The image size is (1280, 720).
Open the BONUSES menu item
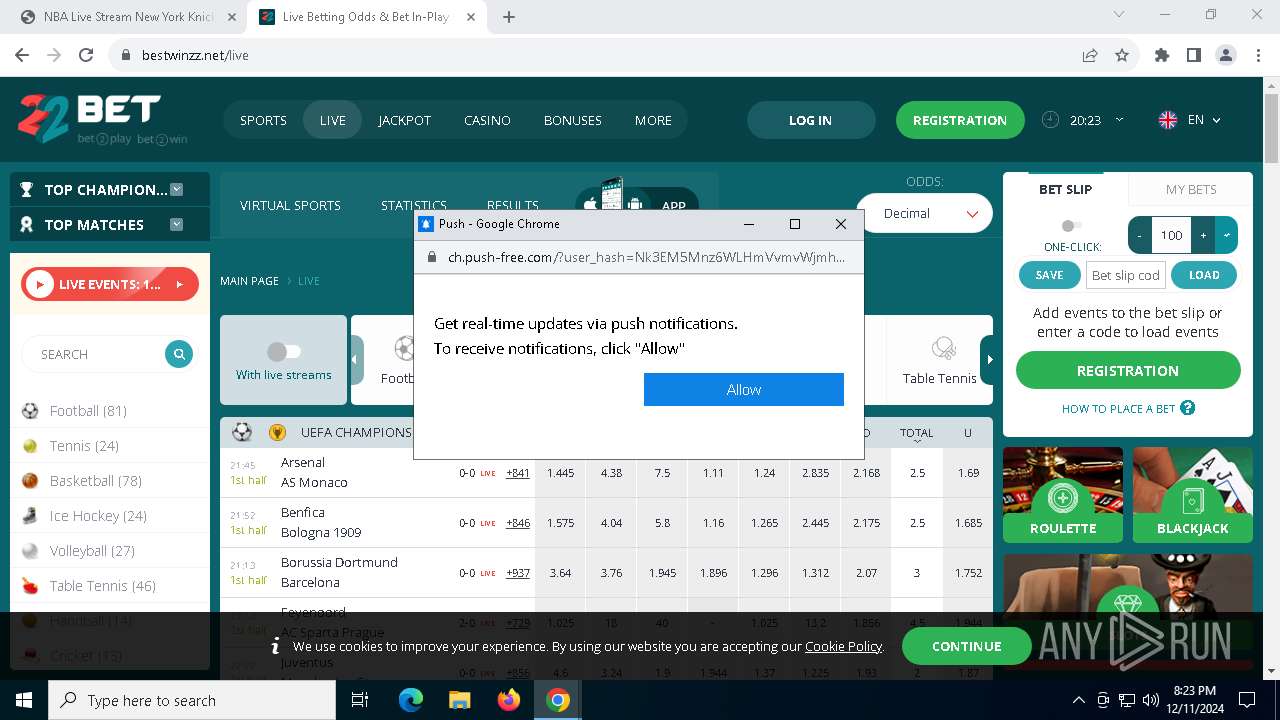tap(573, 120)
